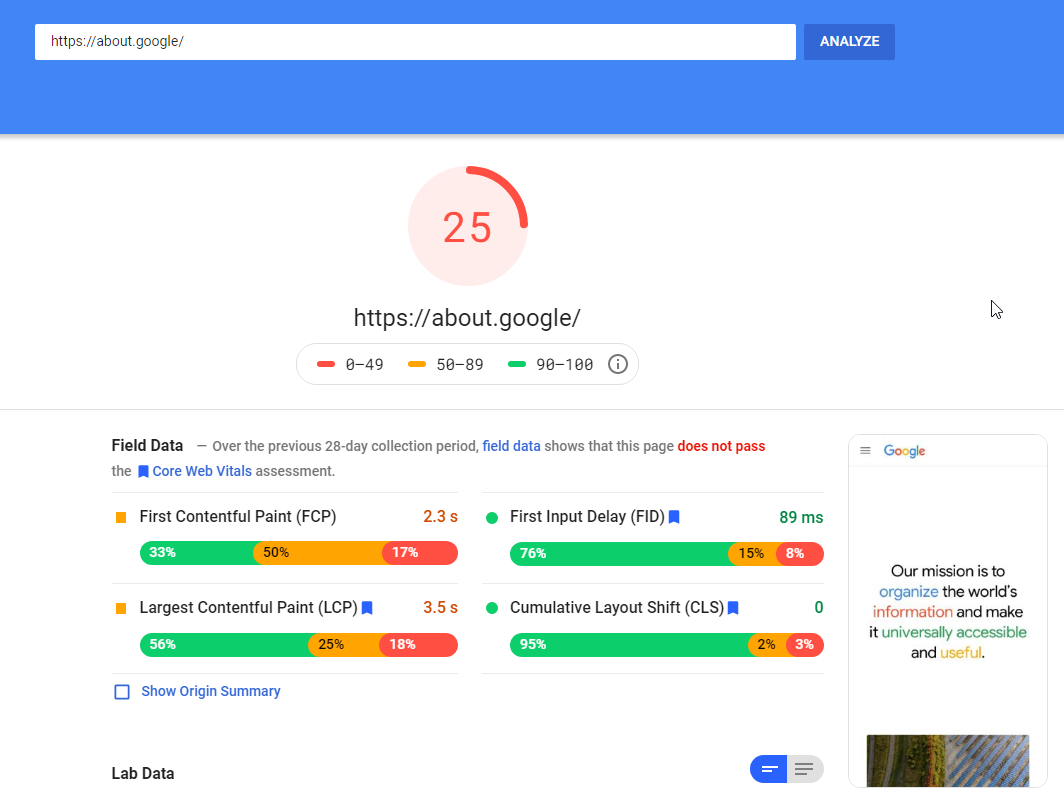Click Largest Contentful Paint (LCP) label

(x=248, y=608)
